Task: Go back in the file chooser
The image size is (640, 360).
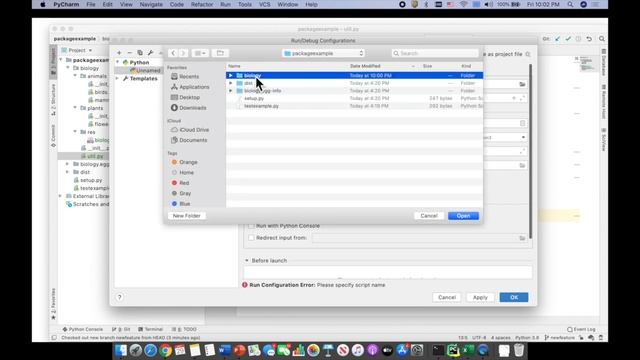Action: pos(173,53)
